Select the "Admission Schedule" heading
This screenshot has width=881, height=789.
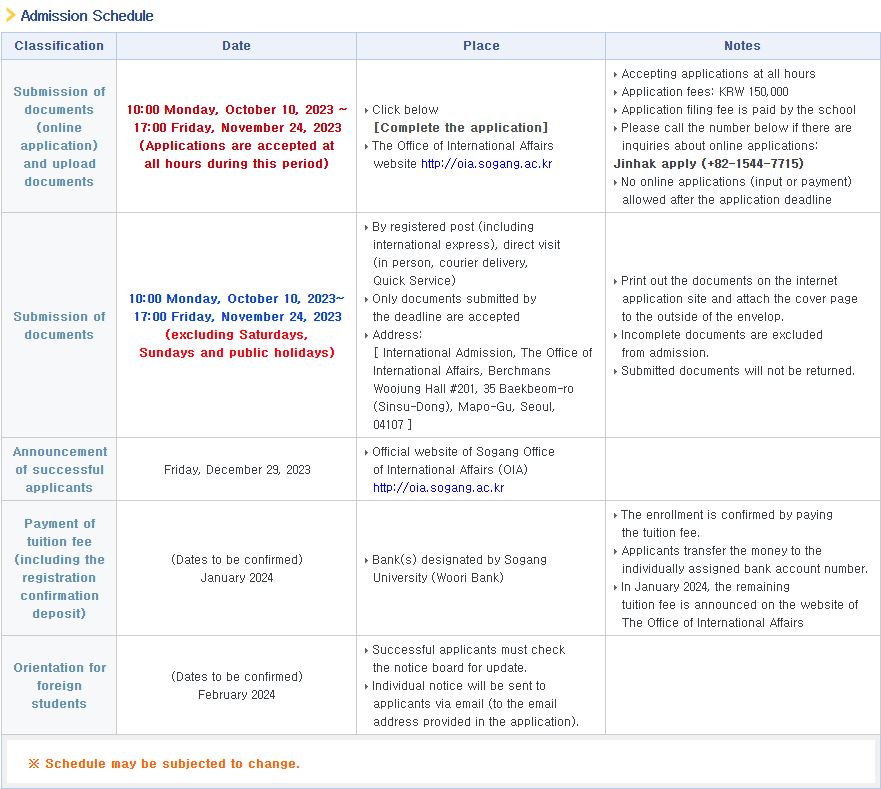tap(87, 16)
